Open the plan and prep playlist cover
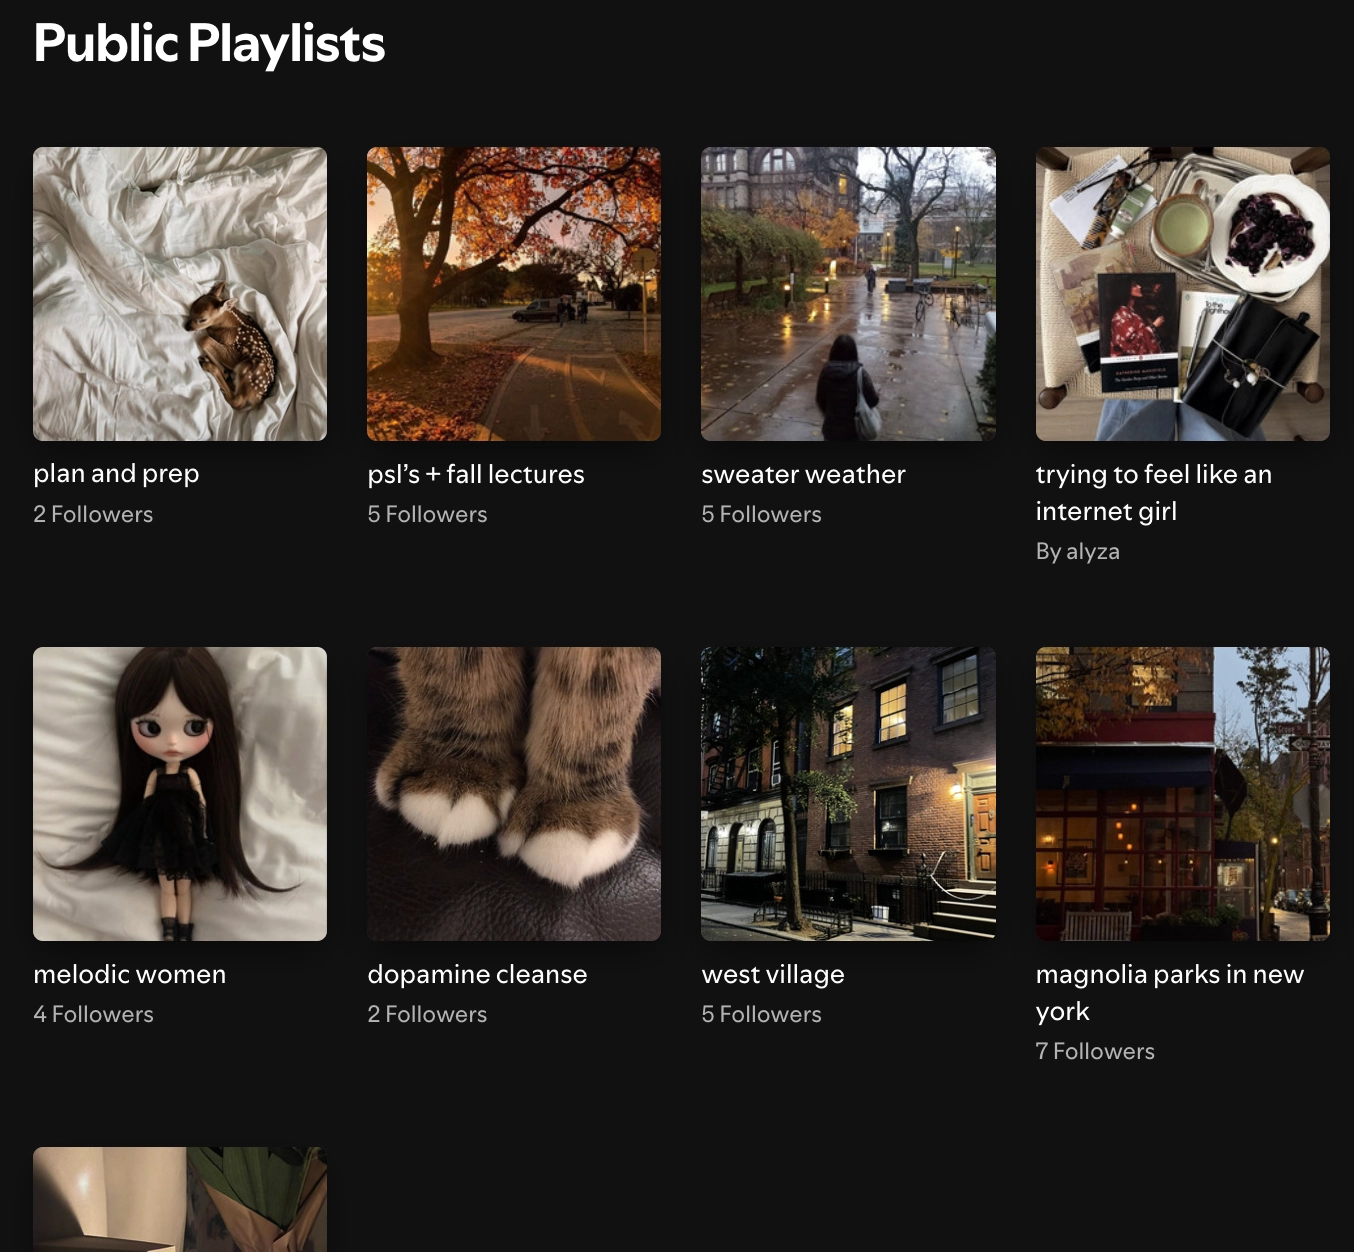The height and width of the screenshot is (1252, 1354). 180,294
